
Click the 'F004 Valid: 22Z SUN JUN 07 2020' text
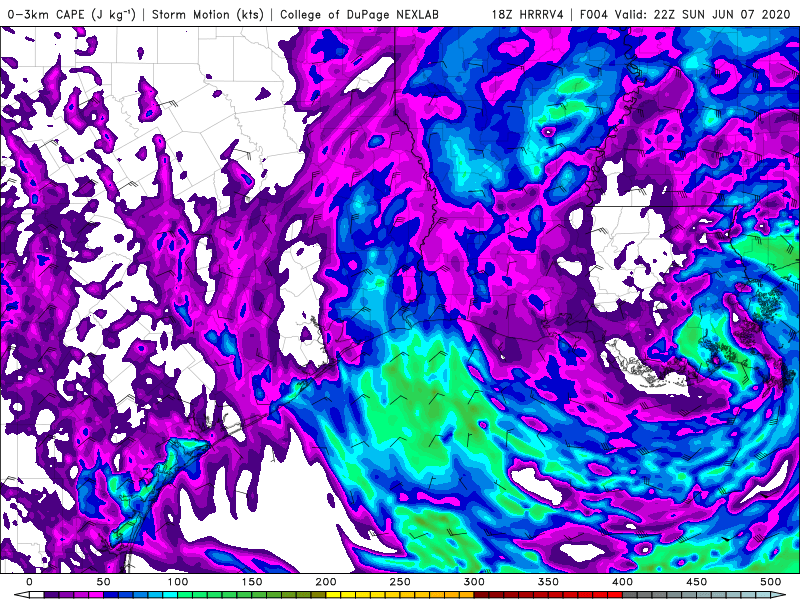685,15
